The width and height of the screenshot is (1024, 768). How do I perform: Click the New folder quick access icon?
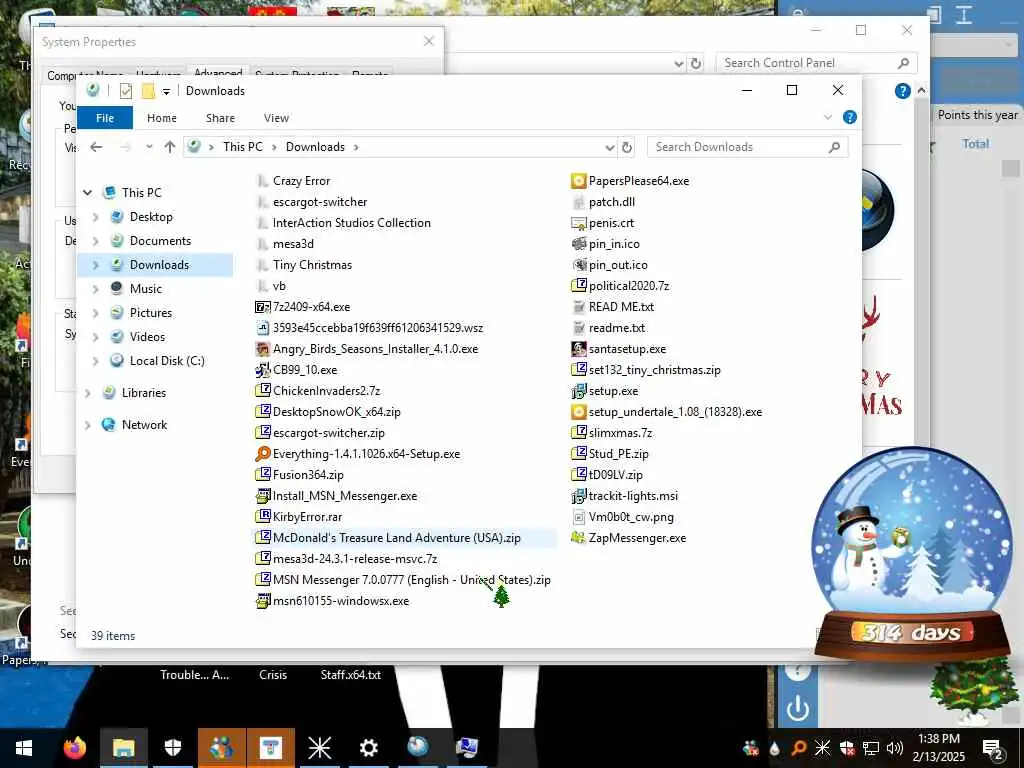(148, 91)
